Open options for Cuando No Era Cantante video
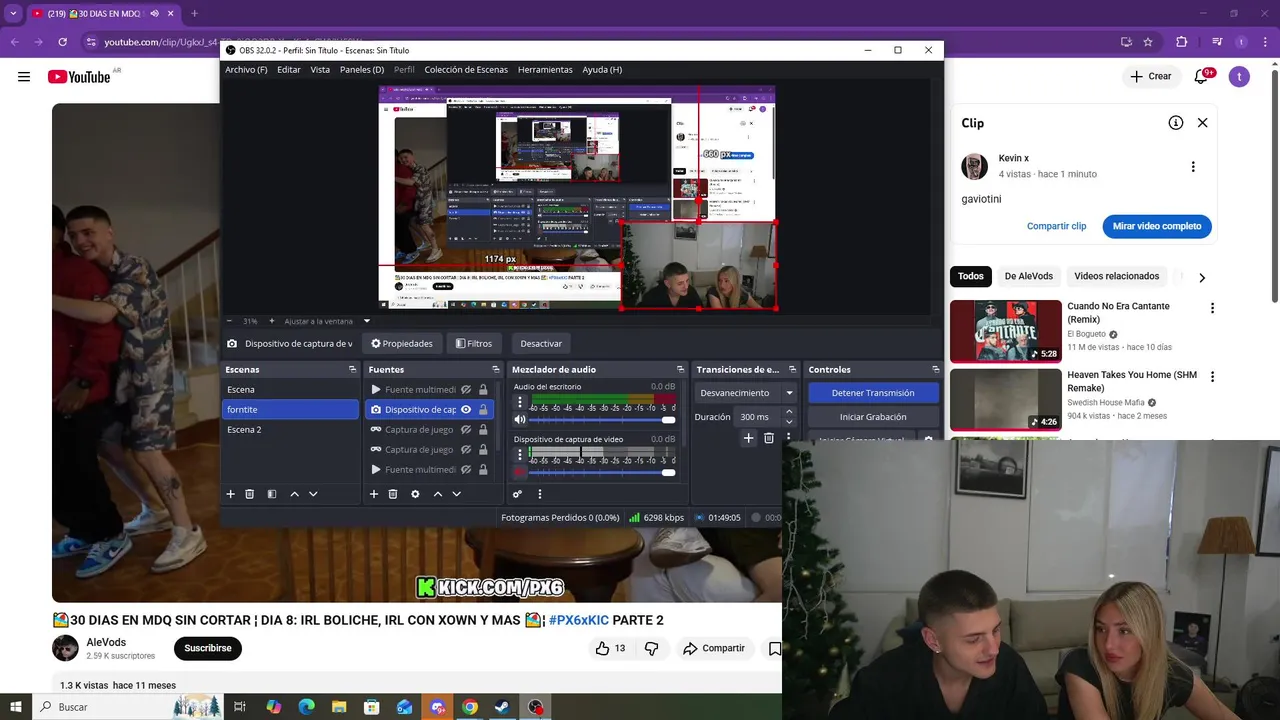 1212,309
